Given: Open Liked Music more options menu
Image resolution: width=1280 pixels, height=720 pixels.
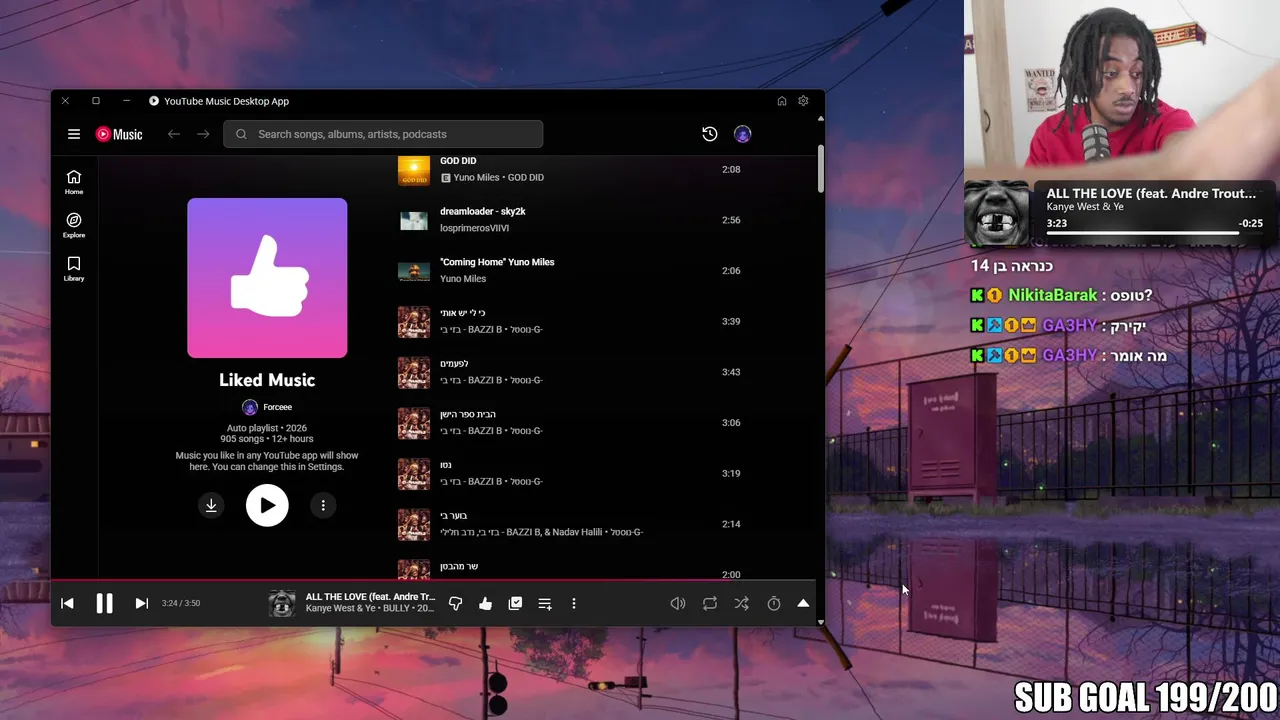Looking at the screenshot, I should click(323, 505).
